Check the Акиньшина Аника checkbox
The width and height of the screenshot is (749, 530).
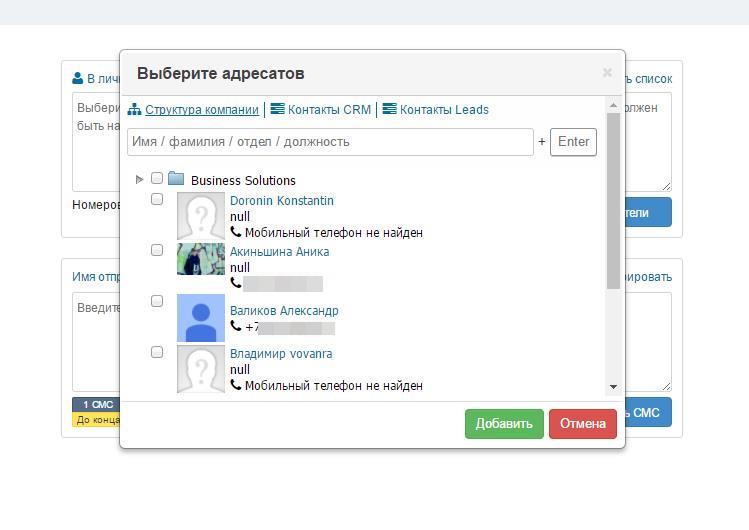coord(157,250)
